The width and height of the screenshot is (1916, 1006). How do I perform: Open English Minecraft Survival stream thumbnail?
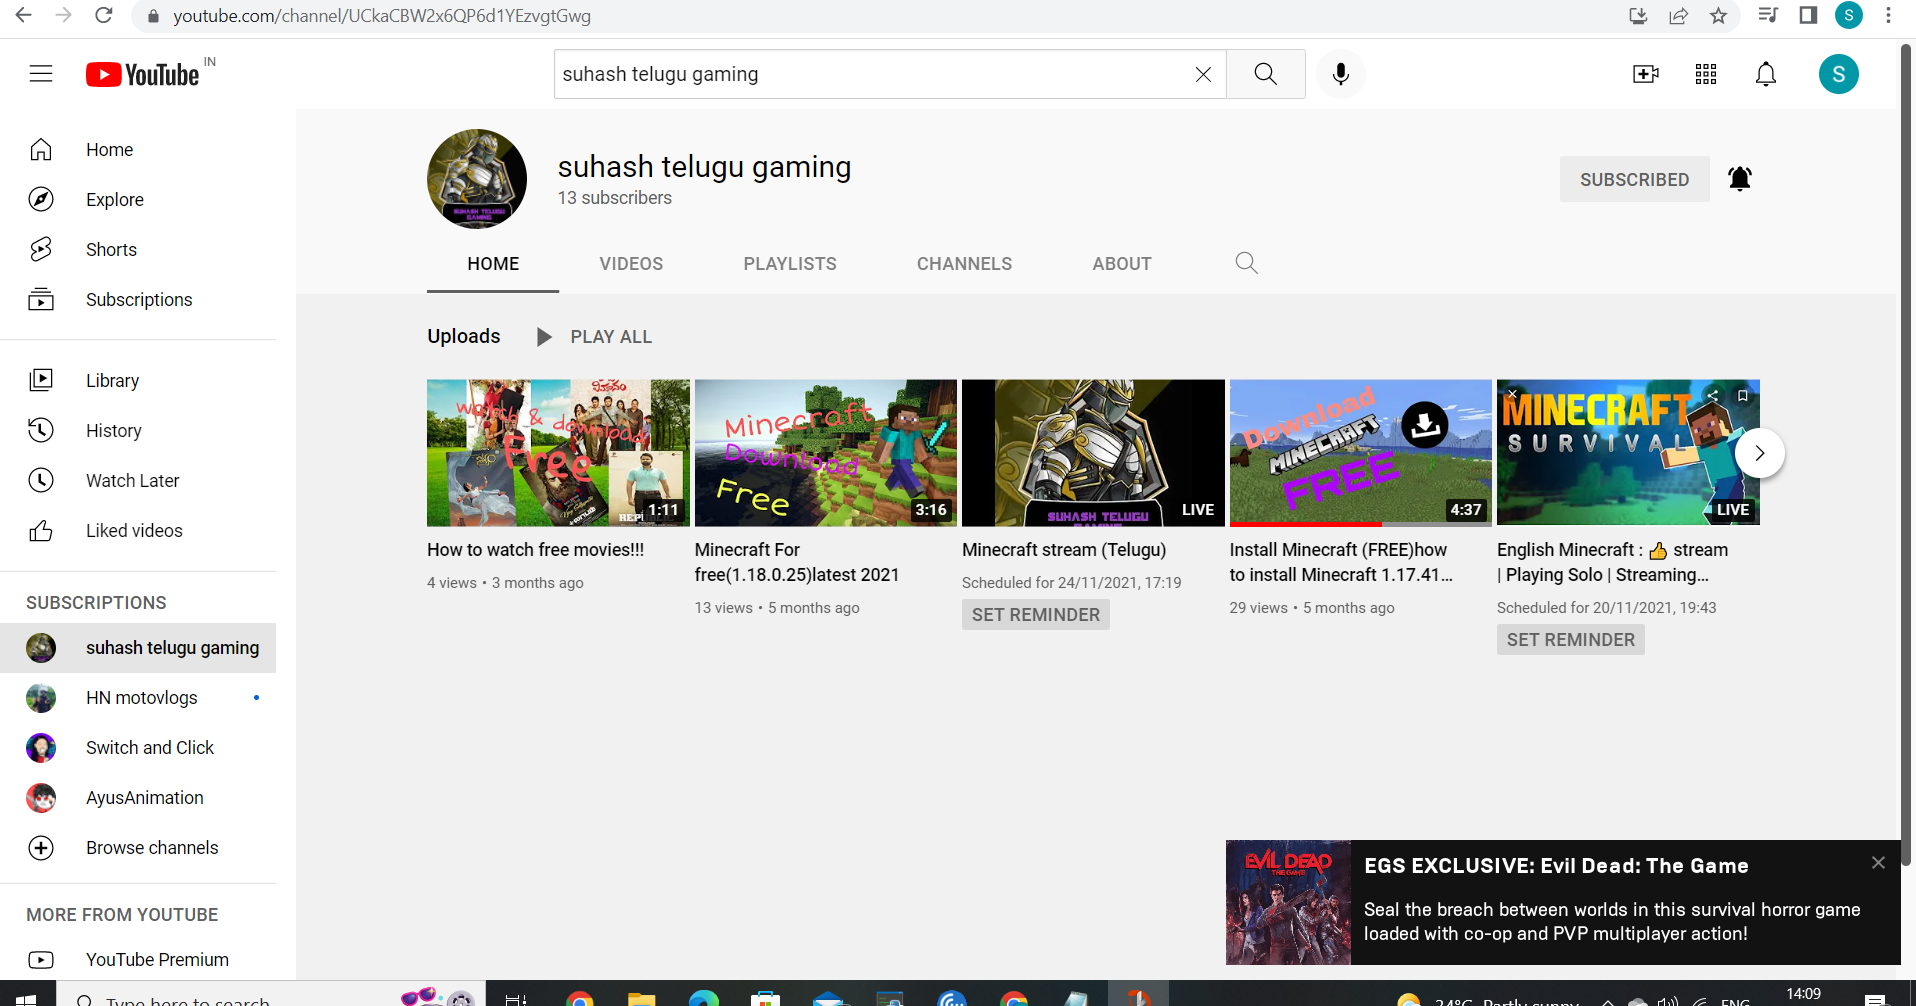[1628, 453]
